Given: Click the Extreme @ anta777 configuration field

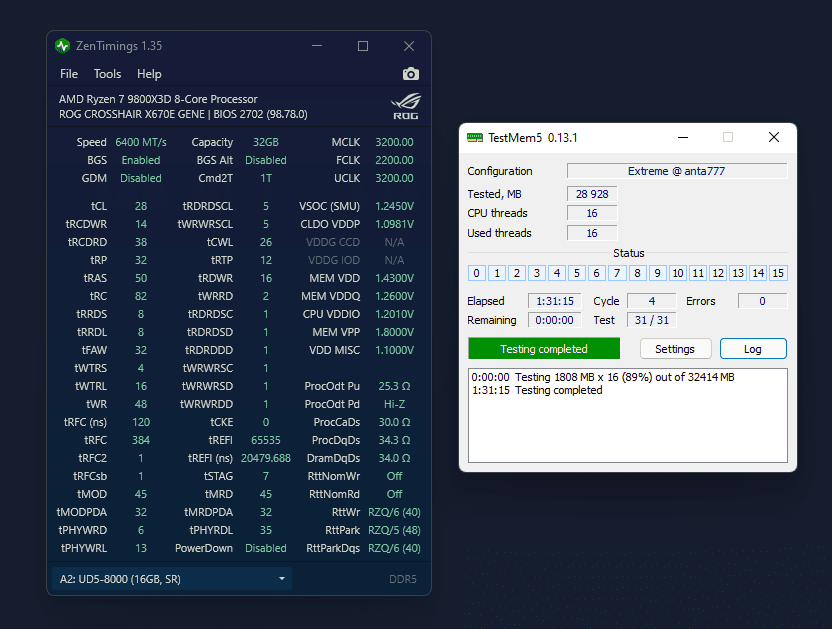Looking at the screenshot, I should click(676, 171).
